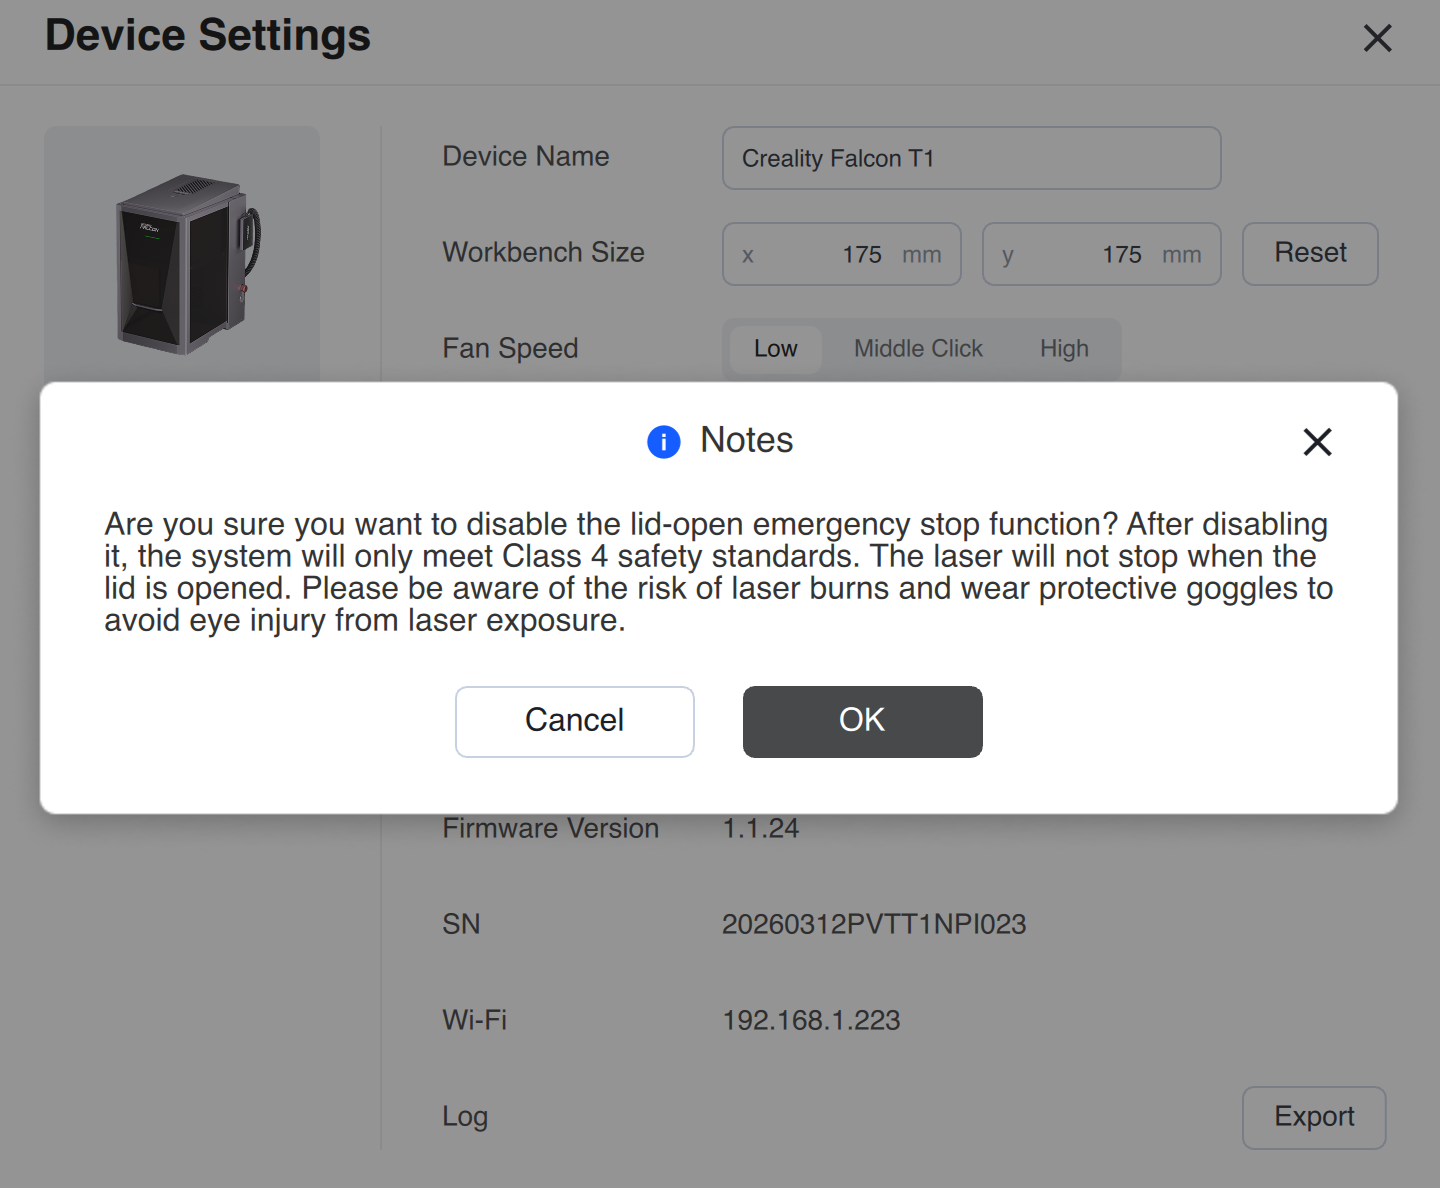Click the Notes dialog title text

point(747,440)
